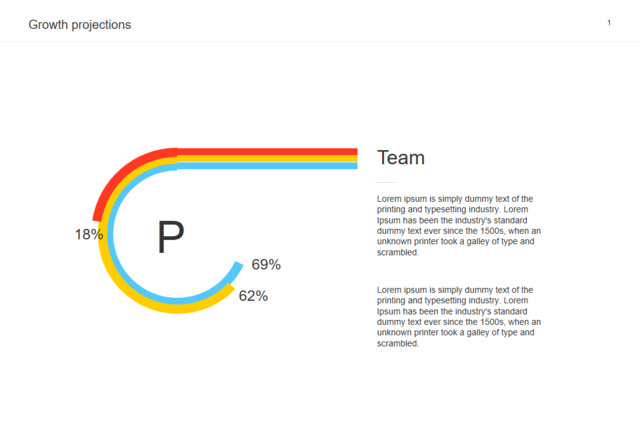Select the 18% chart label
This screenshot has width=640, height=443.
(x=88, y=235)
